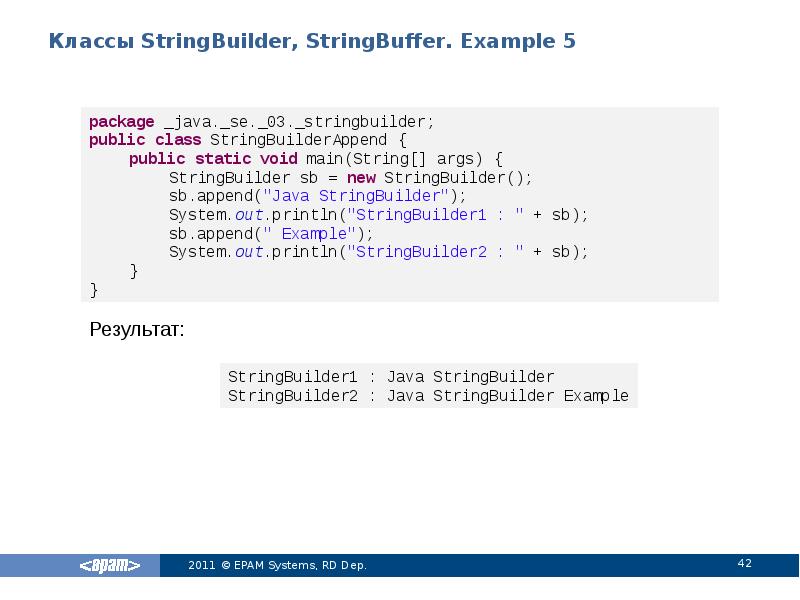Click the EPAM logo in the footer
The height and width of the screenshot is (600, 800).
110,566
